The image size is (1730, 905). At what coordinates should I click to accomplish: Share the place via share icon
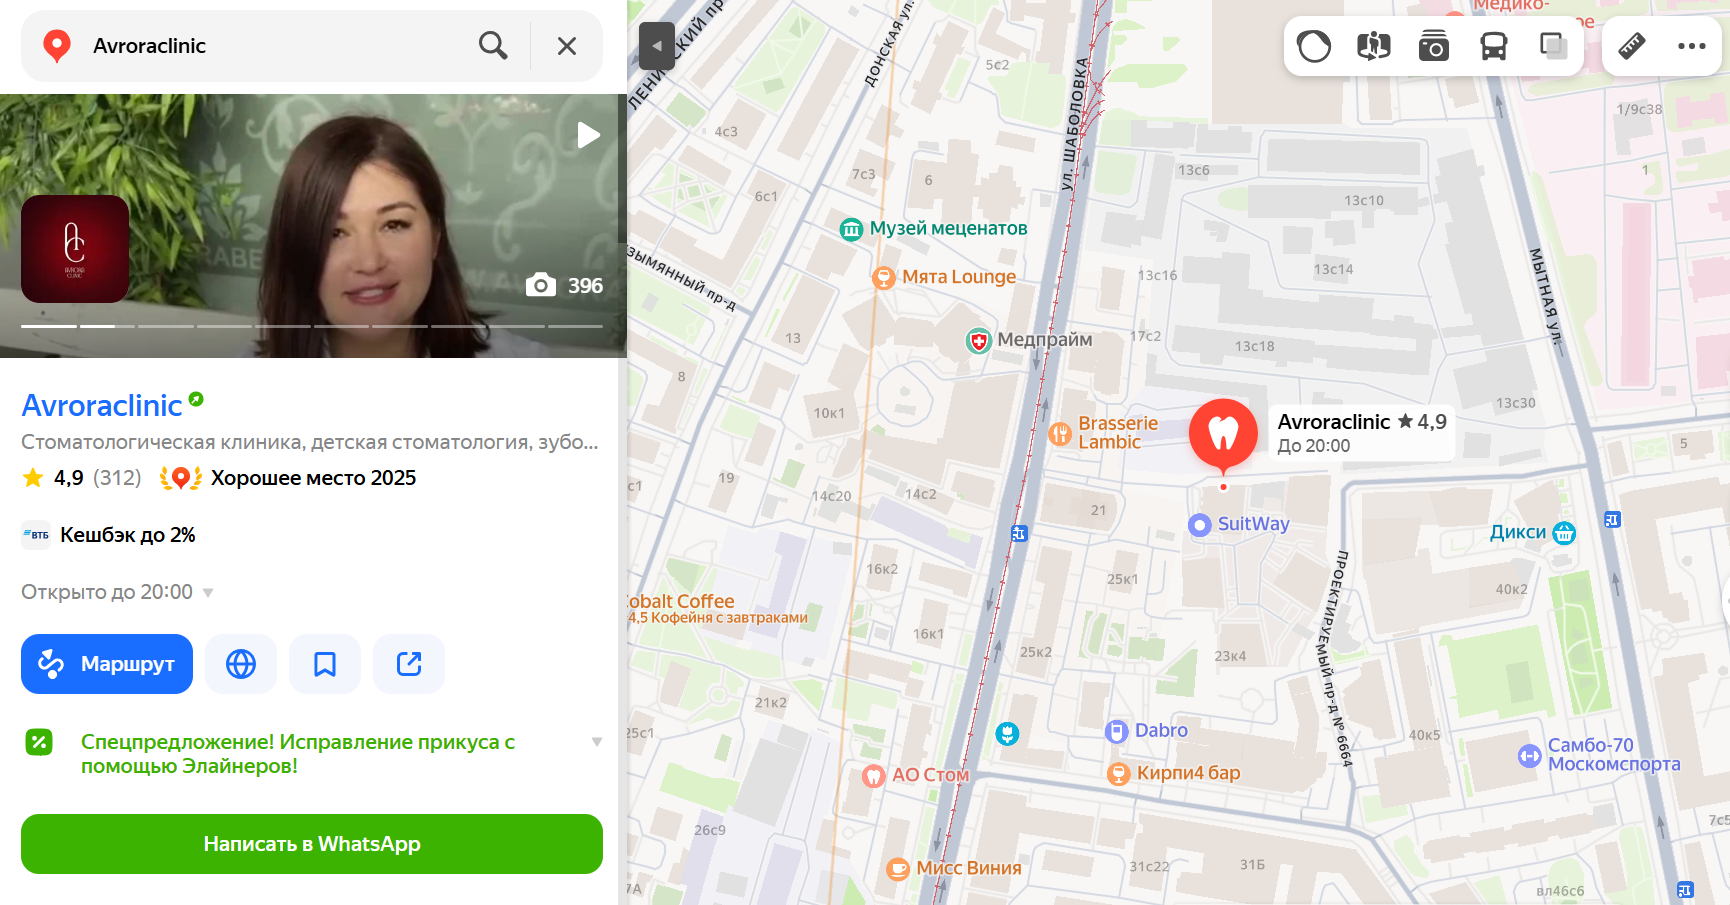click(x=409, y=664)
